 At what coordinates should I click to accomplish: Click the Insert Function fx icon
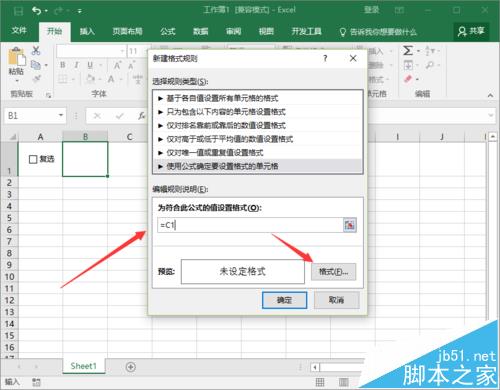point(142,116)
